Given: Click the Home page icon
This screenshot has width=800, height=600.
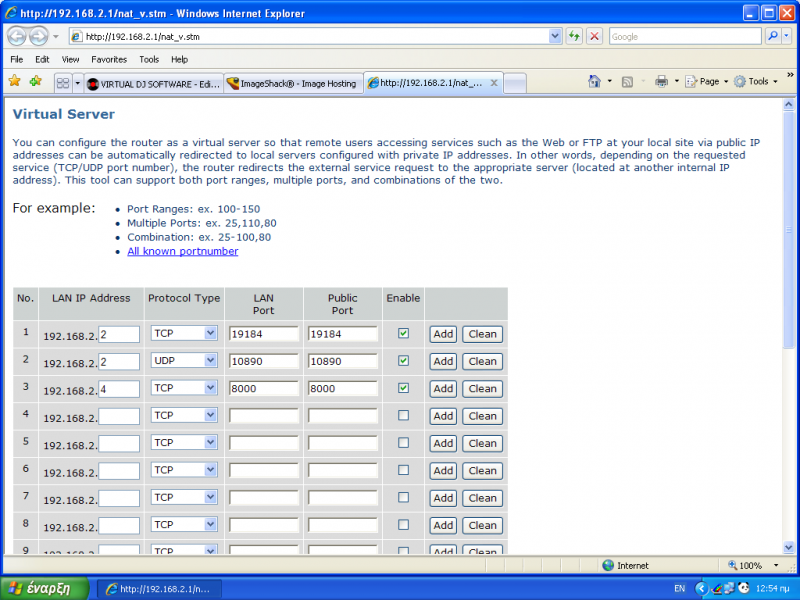Looking at the screenshot, I should [x=595, y=82].
